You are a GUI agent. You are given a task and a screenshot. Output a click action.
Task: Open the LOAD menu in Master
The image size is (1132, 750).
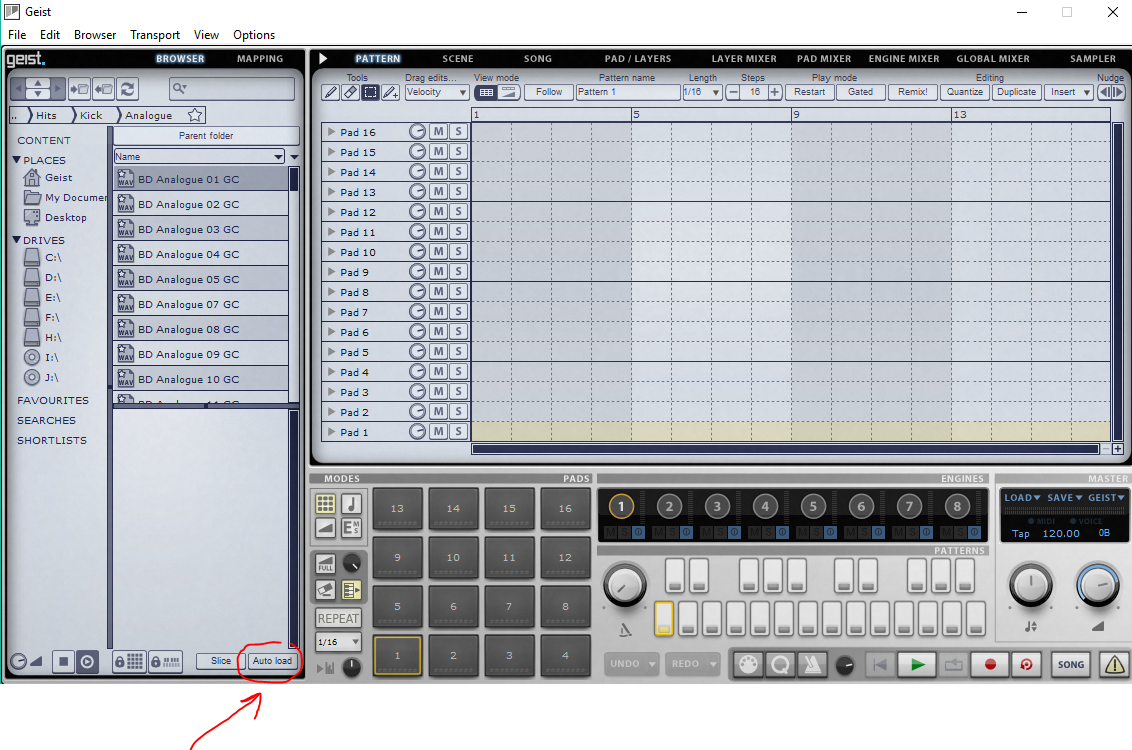(1022, 497)
